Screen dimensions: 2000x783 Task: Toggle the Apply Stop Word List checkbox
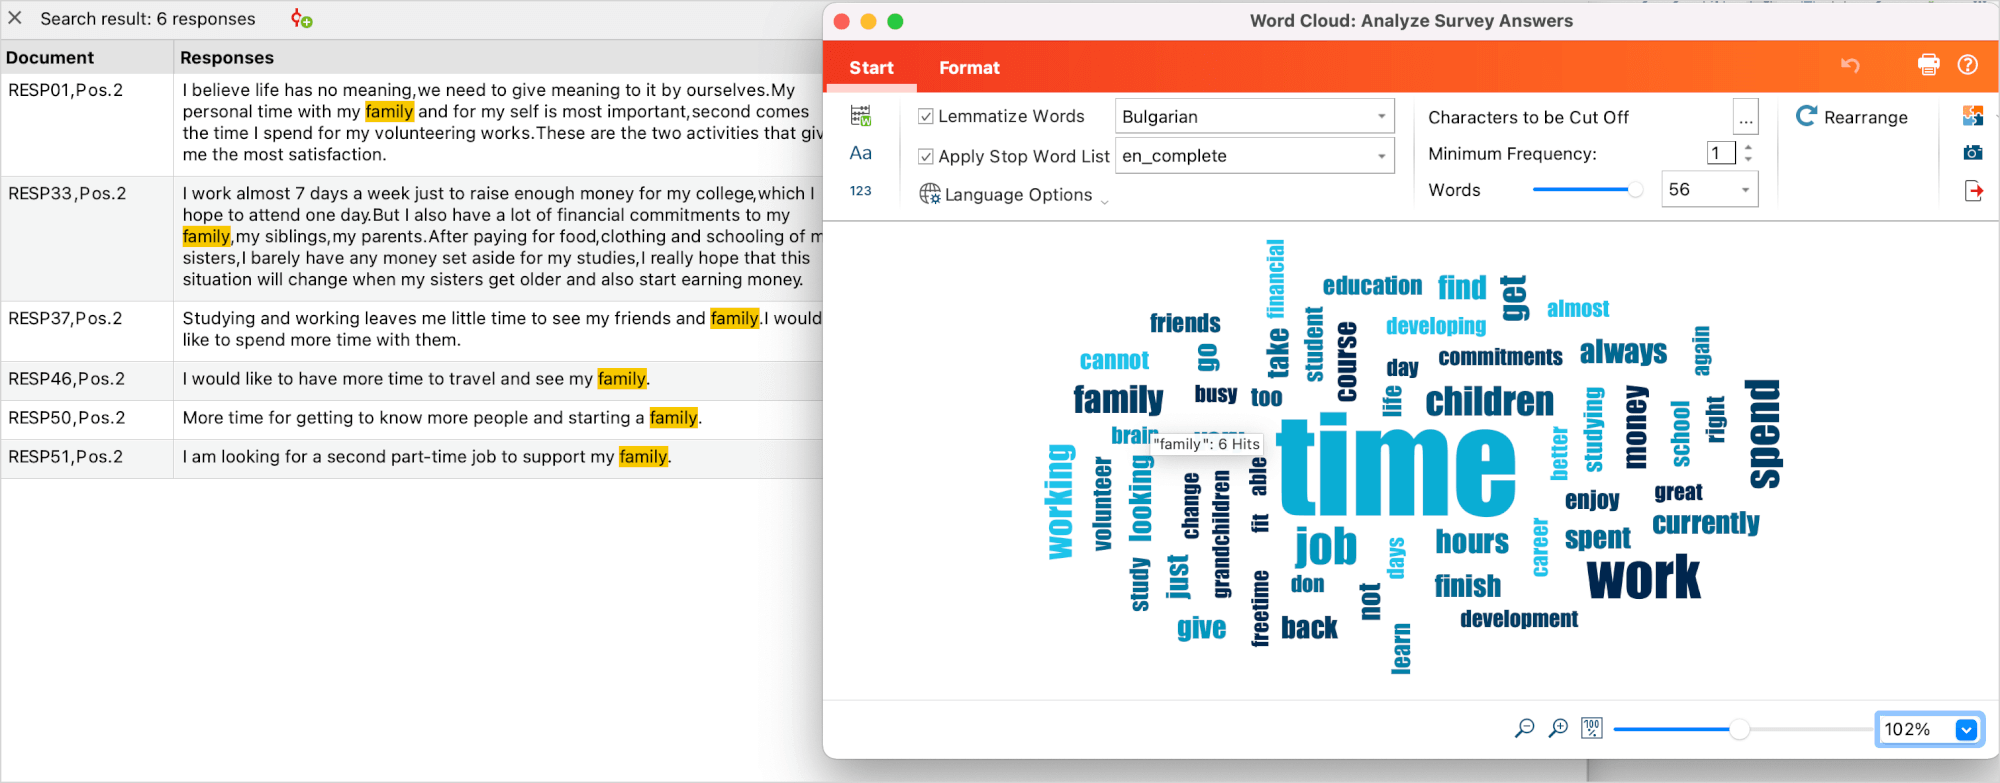pyautogui.click(x=926, y=156)
